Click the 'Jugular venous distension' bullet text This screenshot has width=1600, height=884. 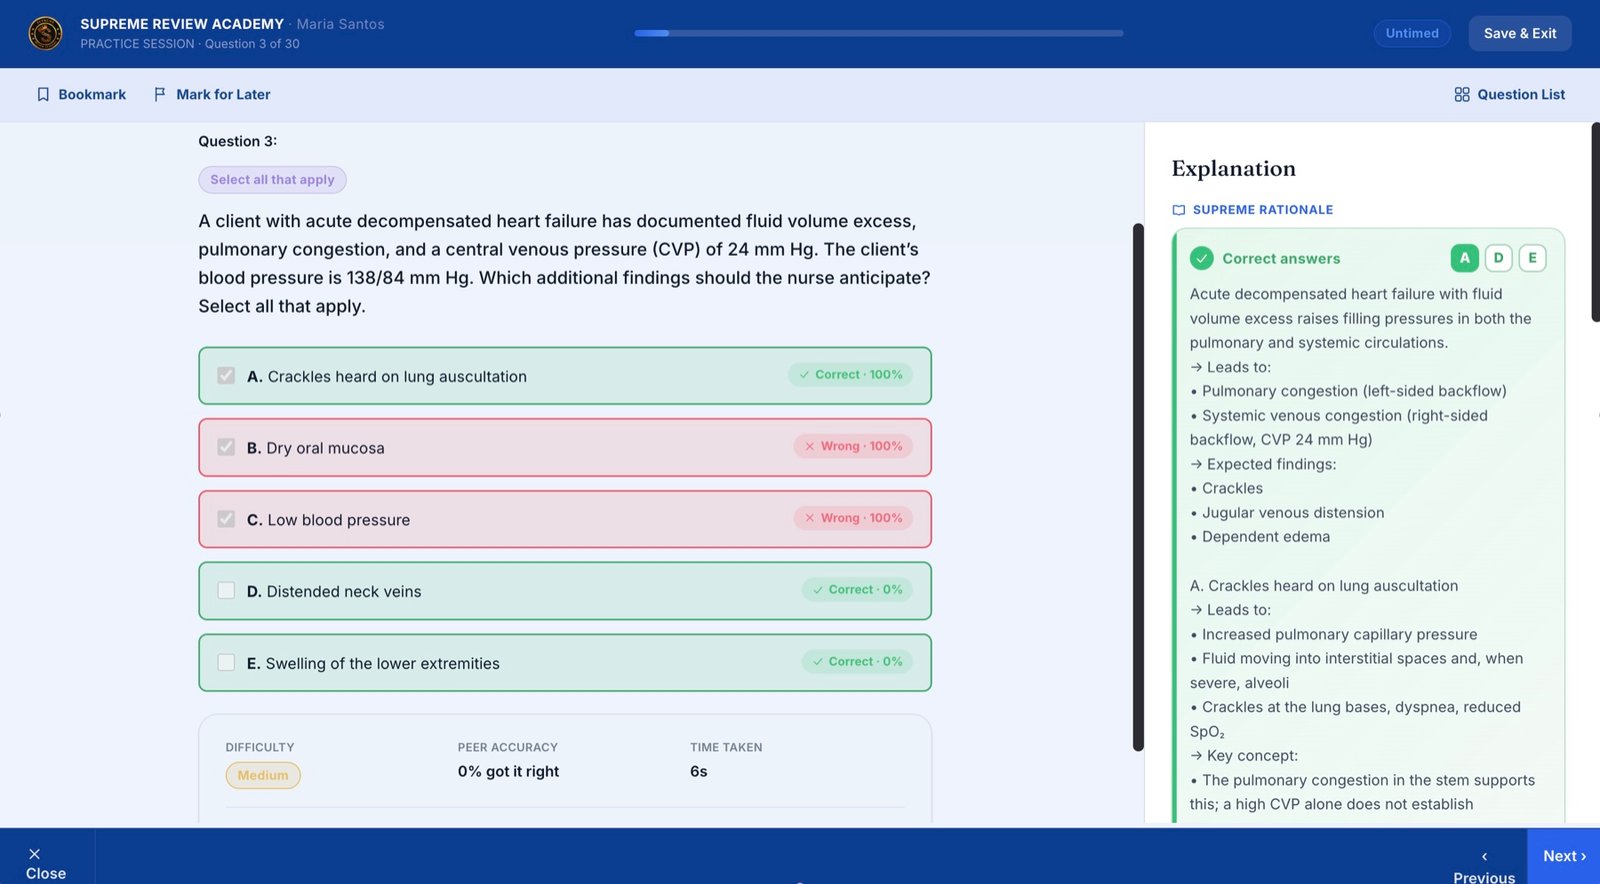1293,513
